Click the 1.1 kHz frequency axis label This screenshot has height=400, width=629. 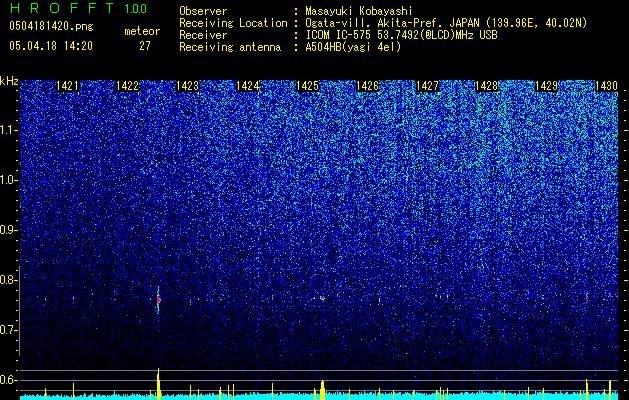(x=8, y=130)
